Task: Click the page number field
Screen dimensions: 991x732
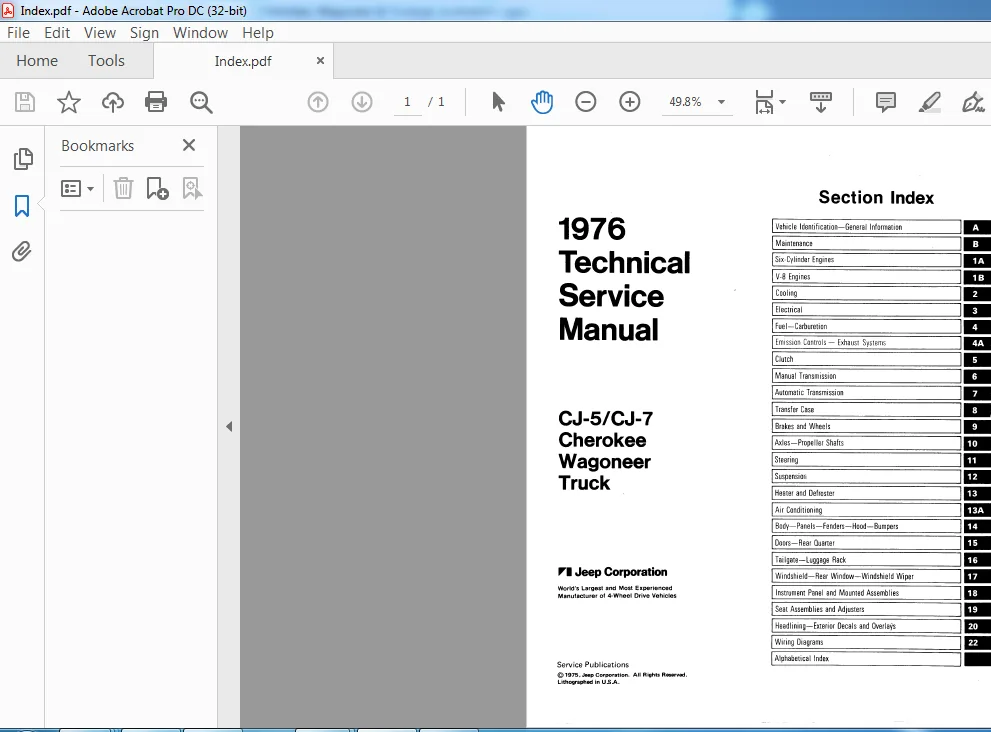Action: 408,102
